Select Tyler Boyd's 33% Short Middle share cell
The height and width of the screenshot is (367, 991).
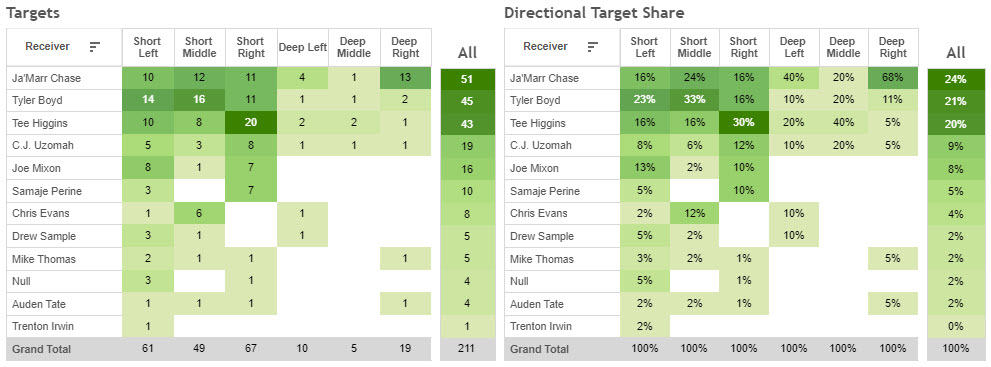tap(695, 100)
